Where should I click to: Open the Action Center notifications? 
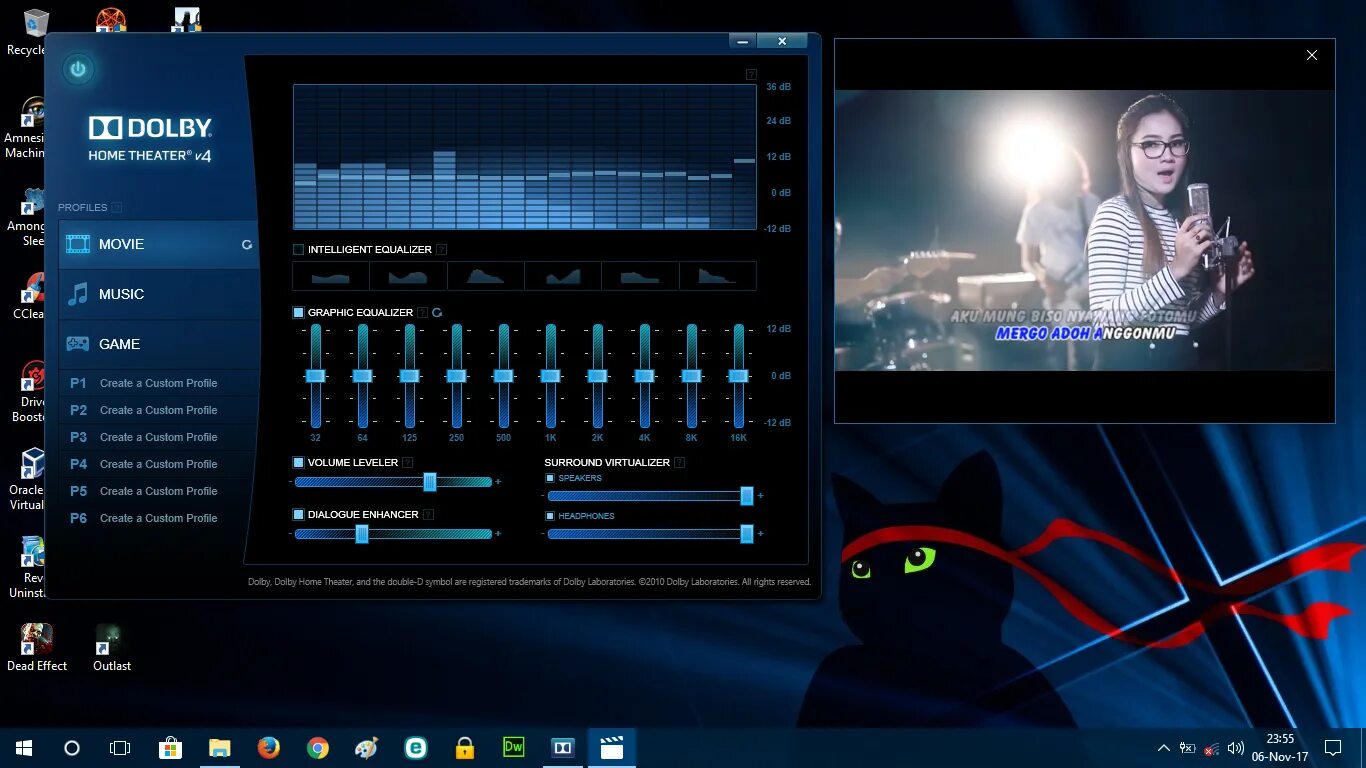click(x=1333, y=748)
